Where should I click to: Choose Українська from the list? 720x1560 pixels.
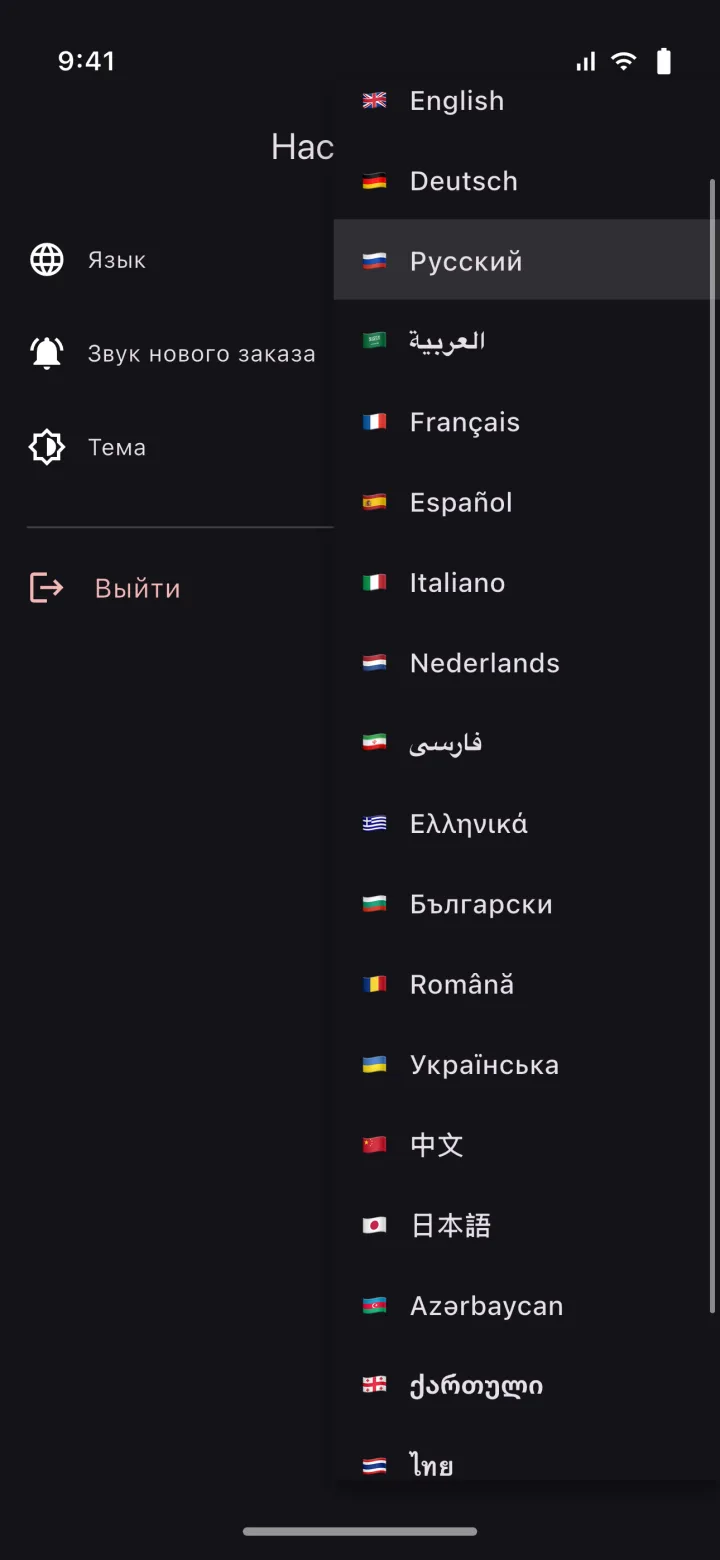coord(526,1065)
